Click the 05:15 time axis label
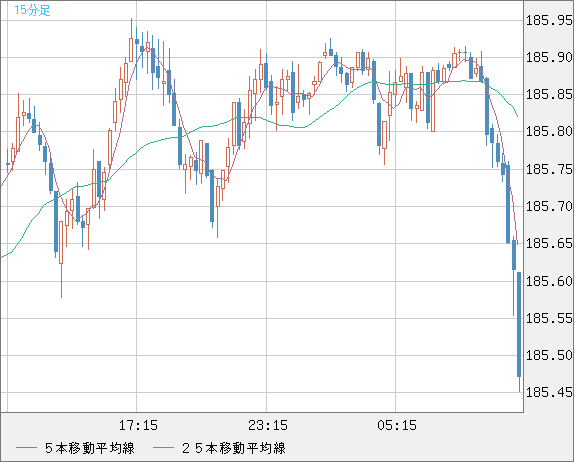The height and width of the screenshot is (462, 574). [x=397, y=425]
